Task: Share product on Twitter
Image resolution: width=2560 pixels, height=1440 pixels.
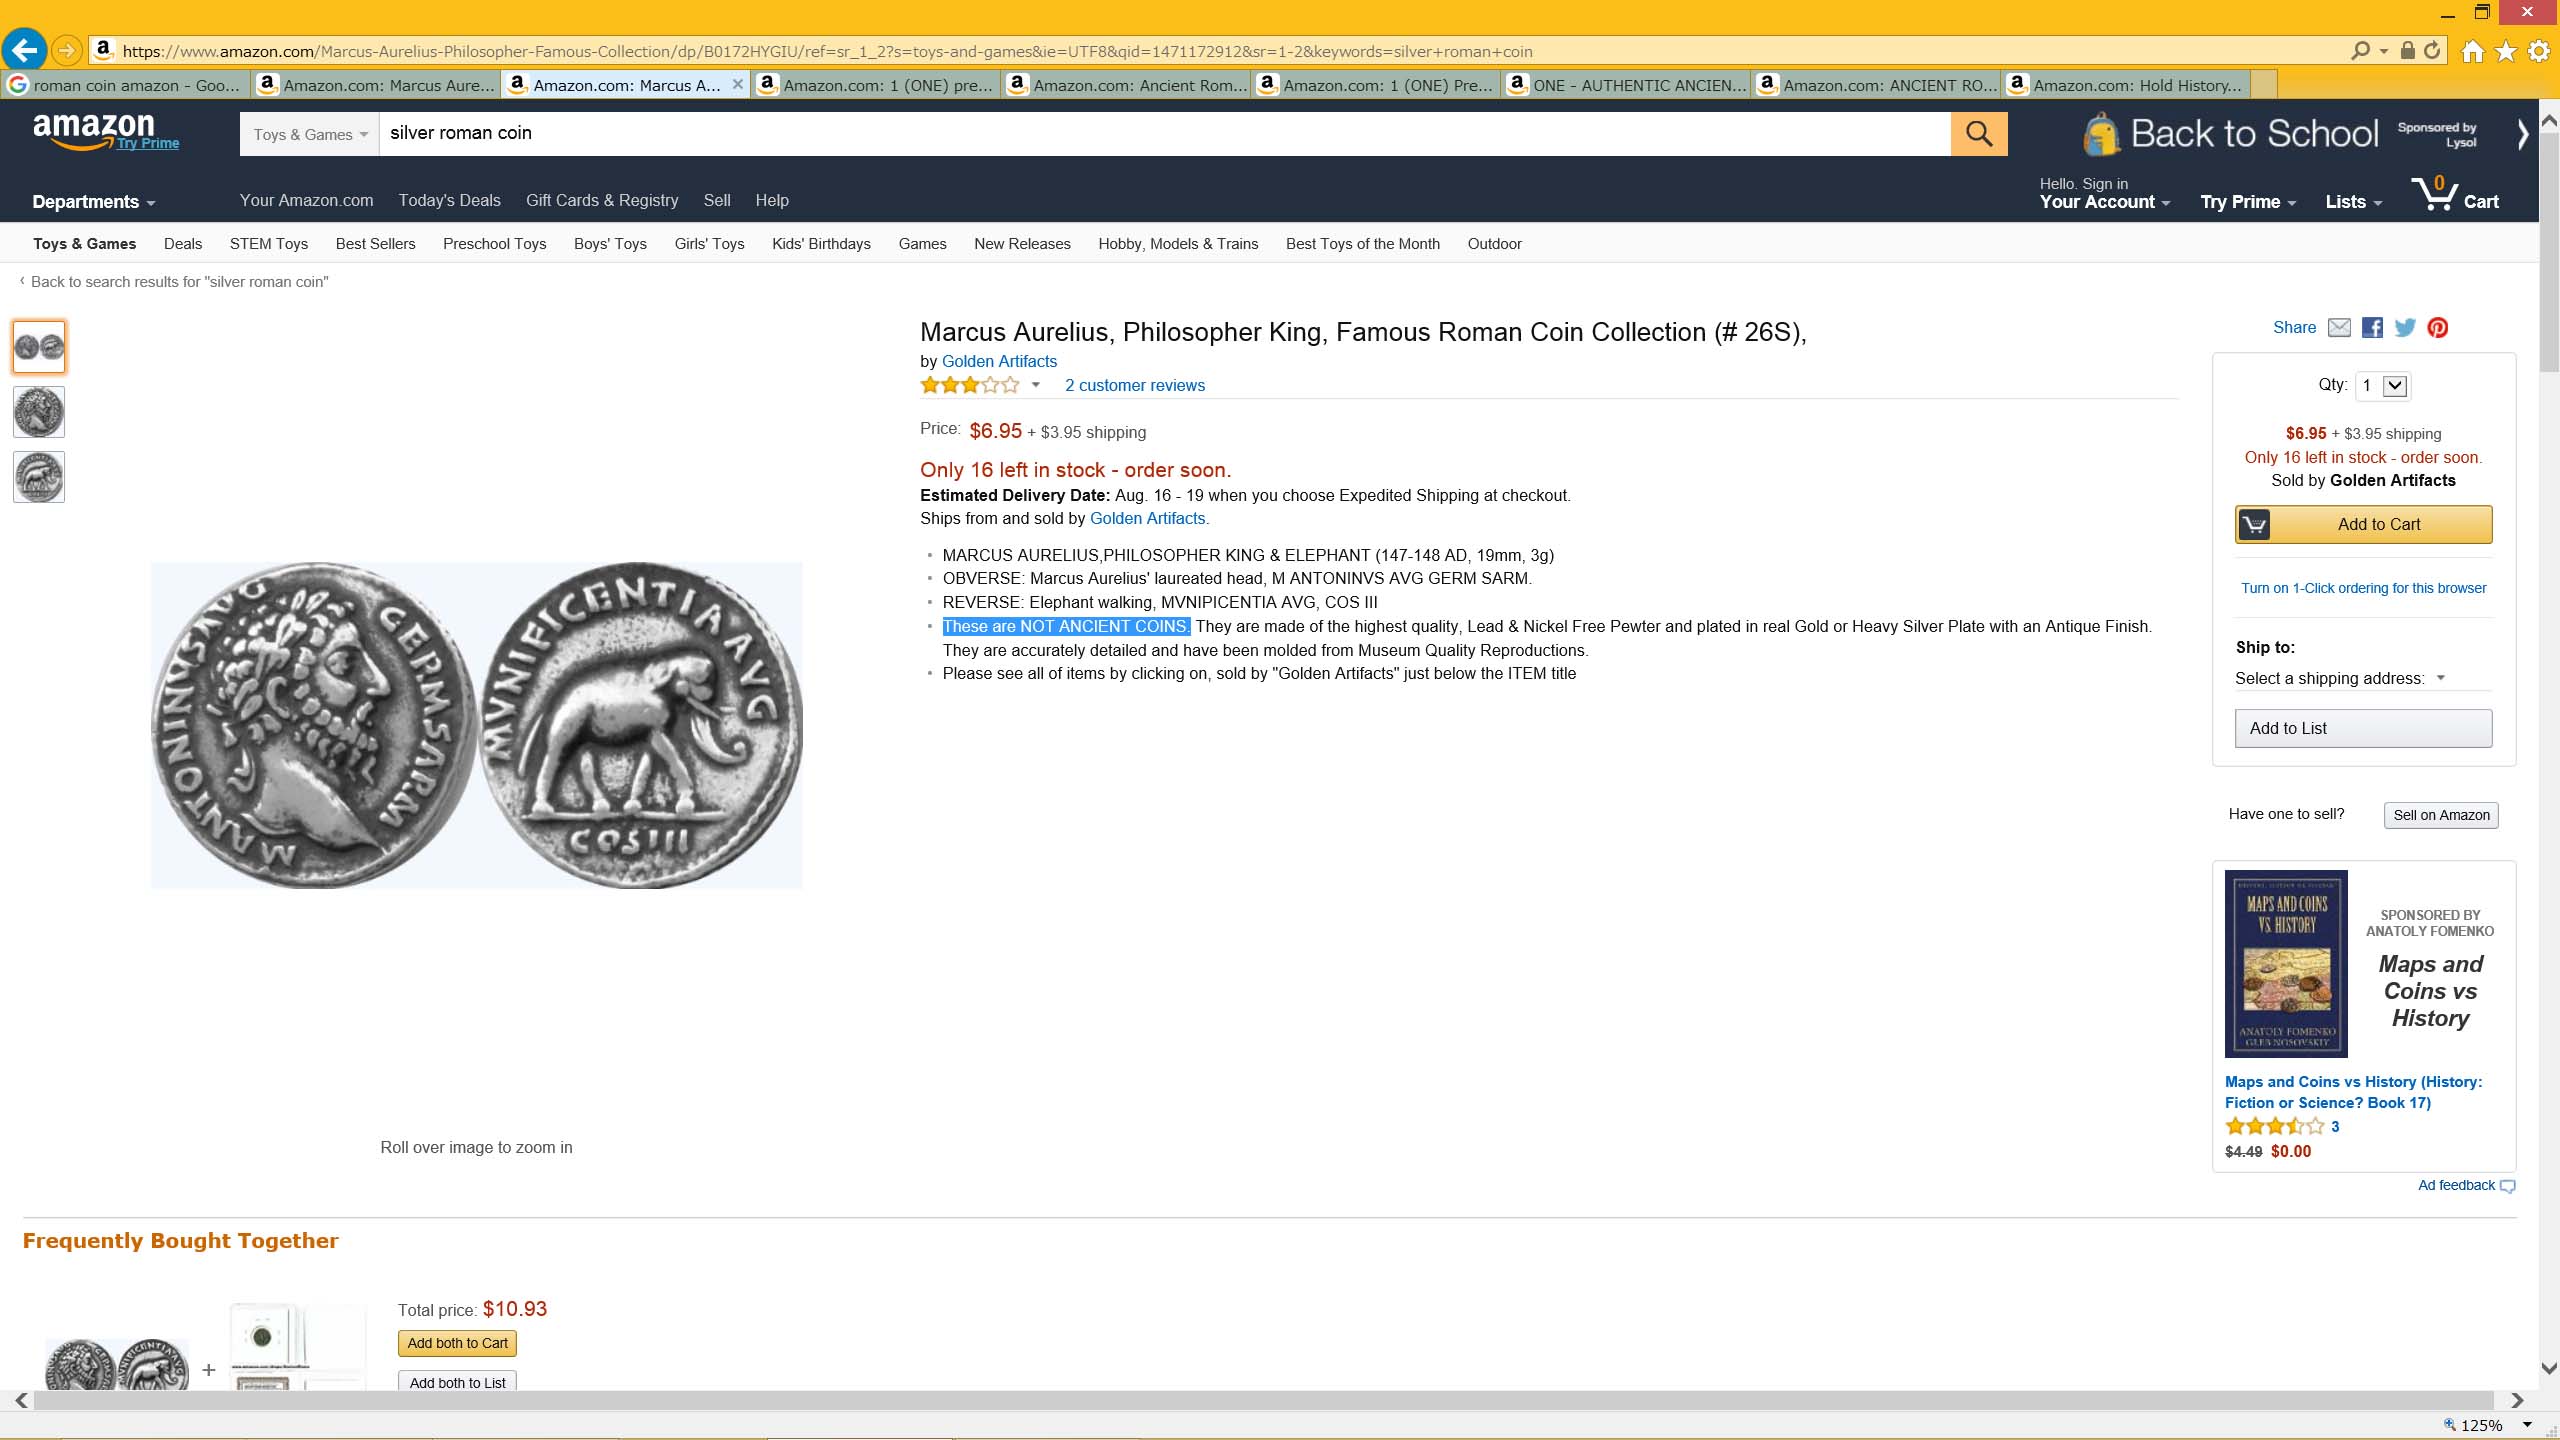Action: (2405, 328)
